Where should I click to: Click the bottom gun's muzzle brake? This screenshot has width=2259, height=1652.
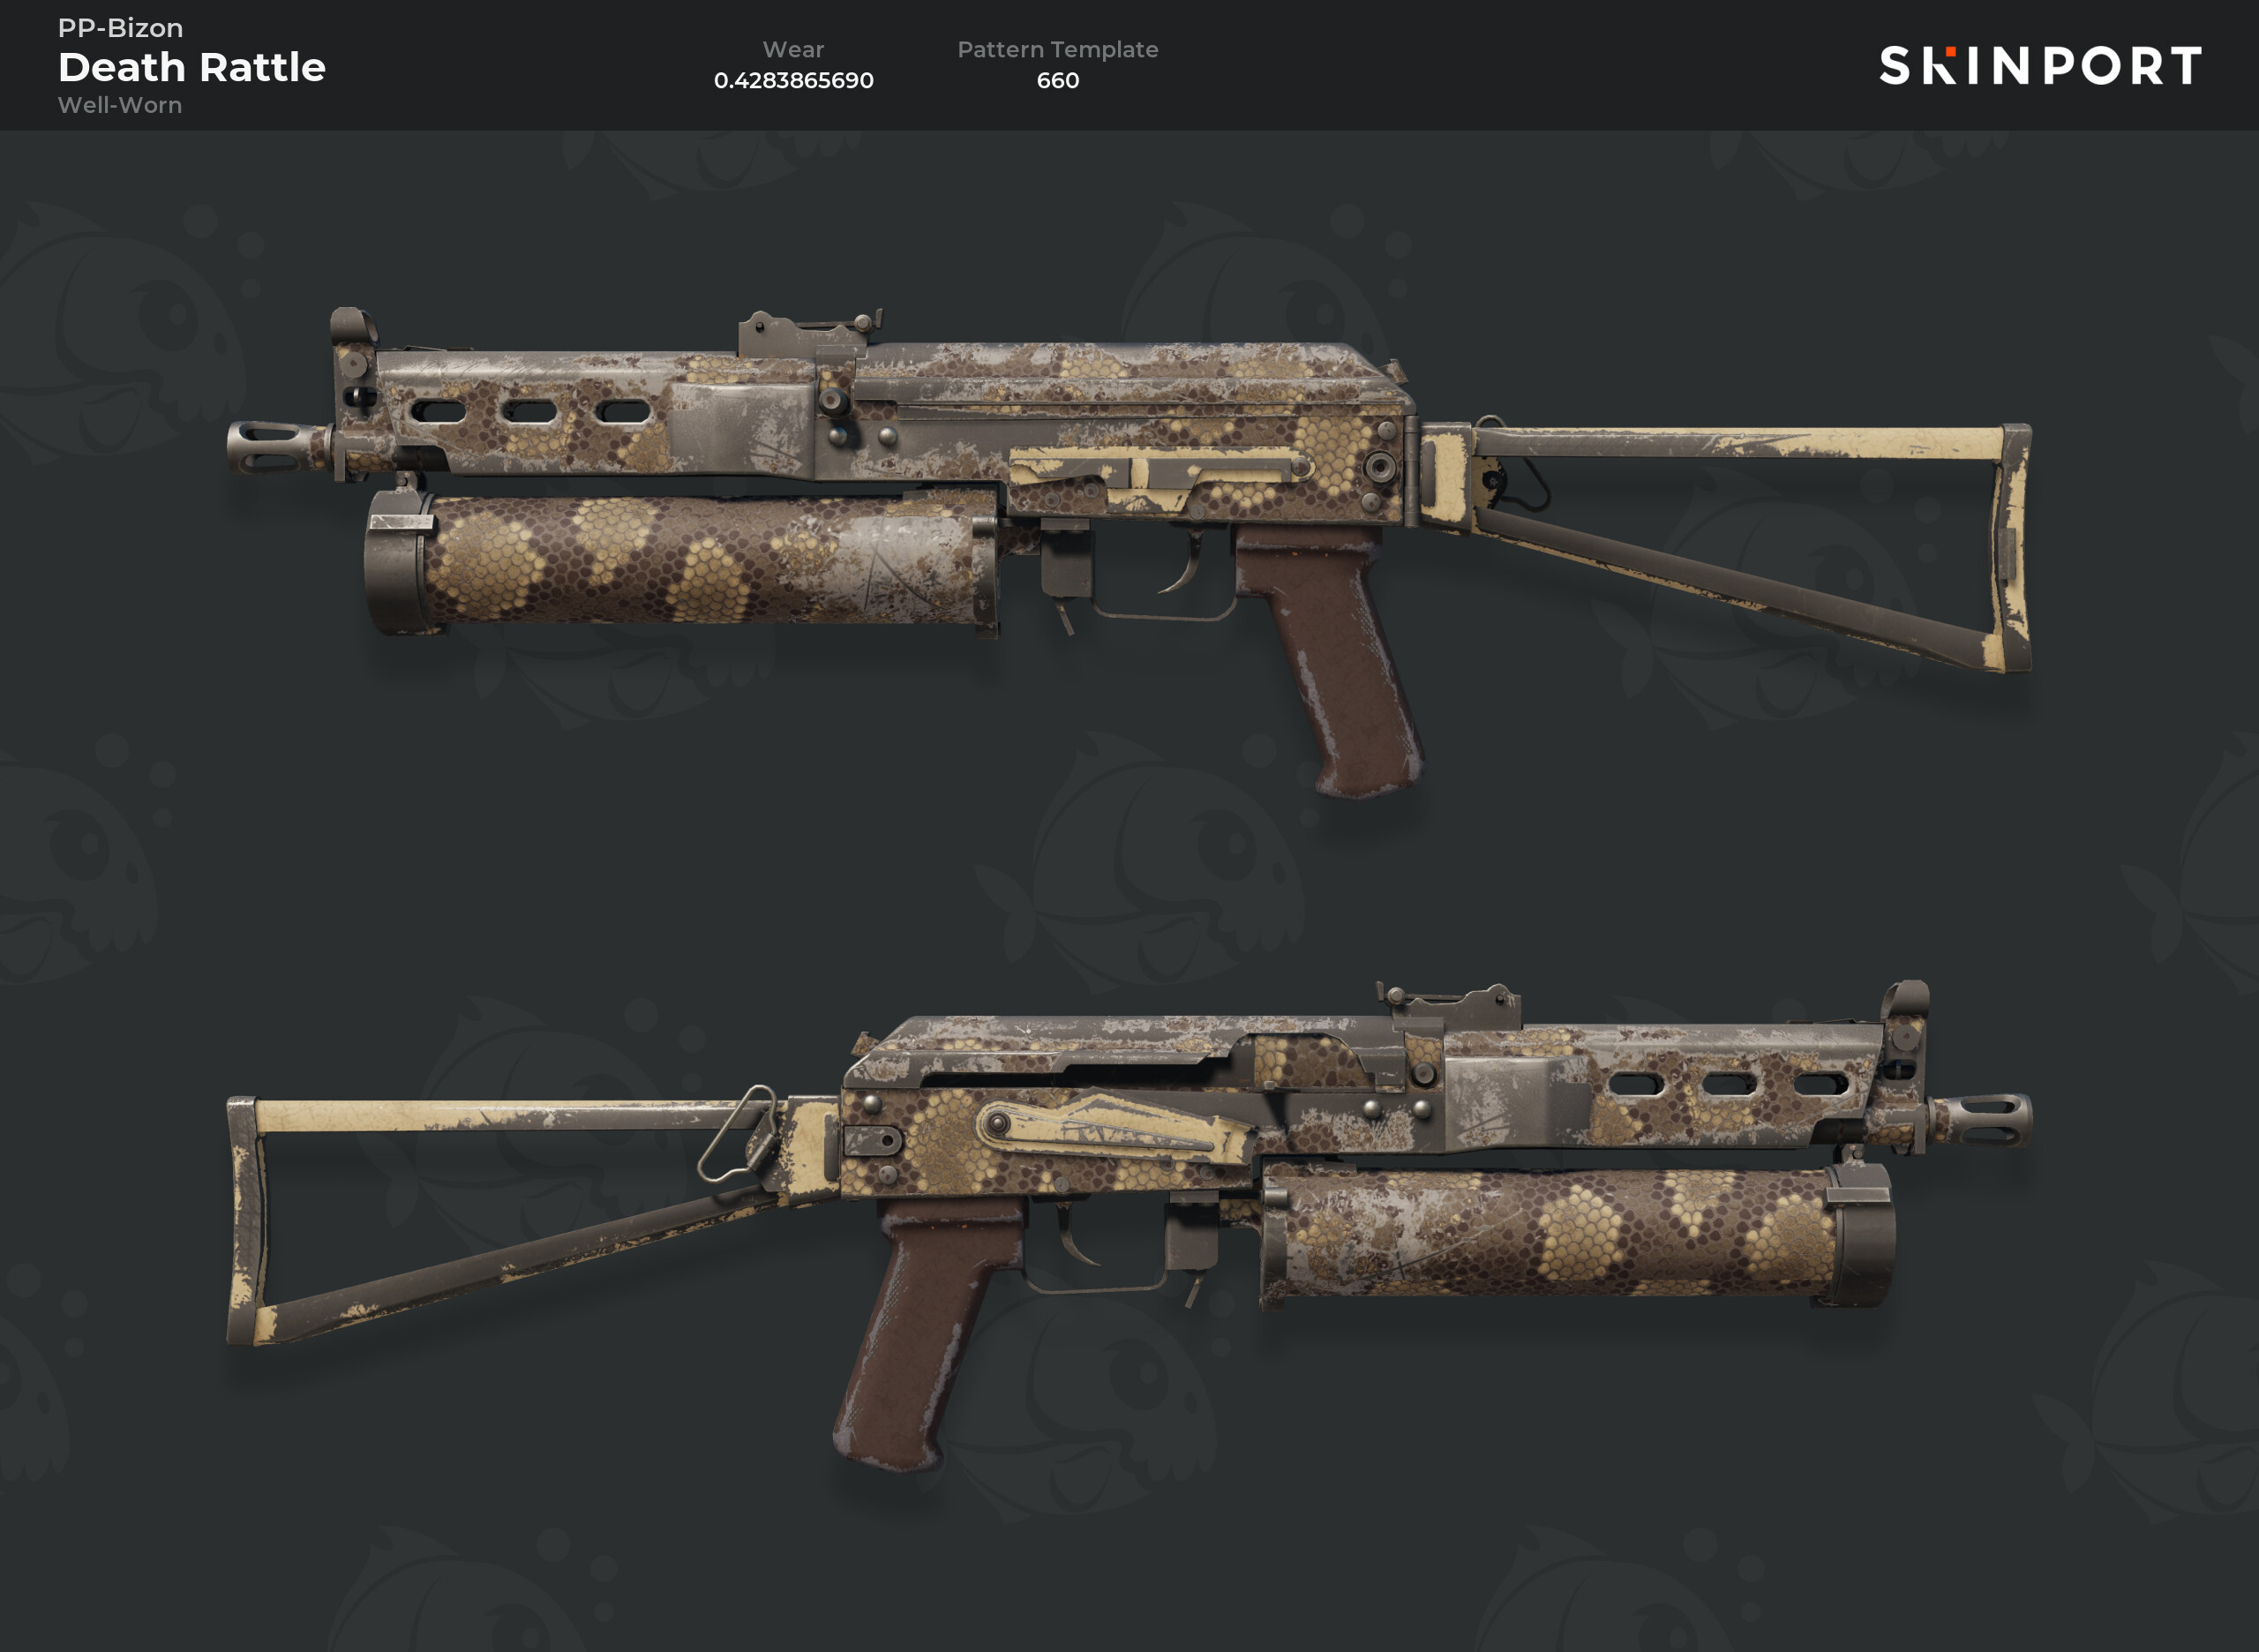[1980, 1120]
